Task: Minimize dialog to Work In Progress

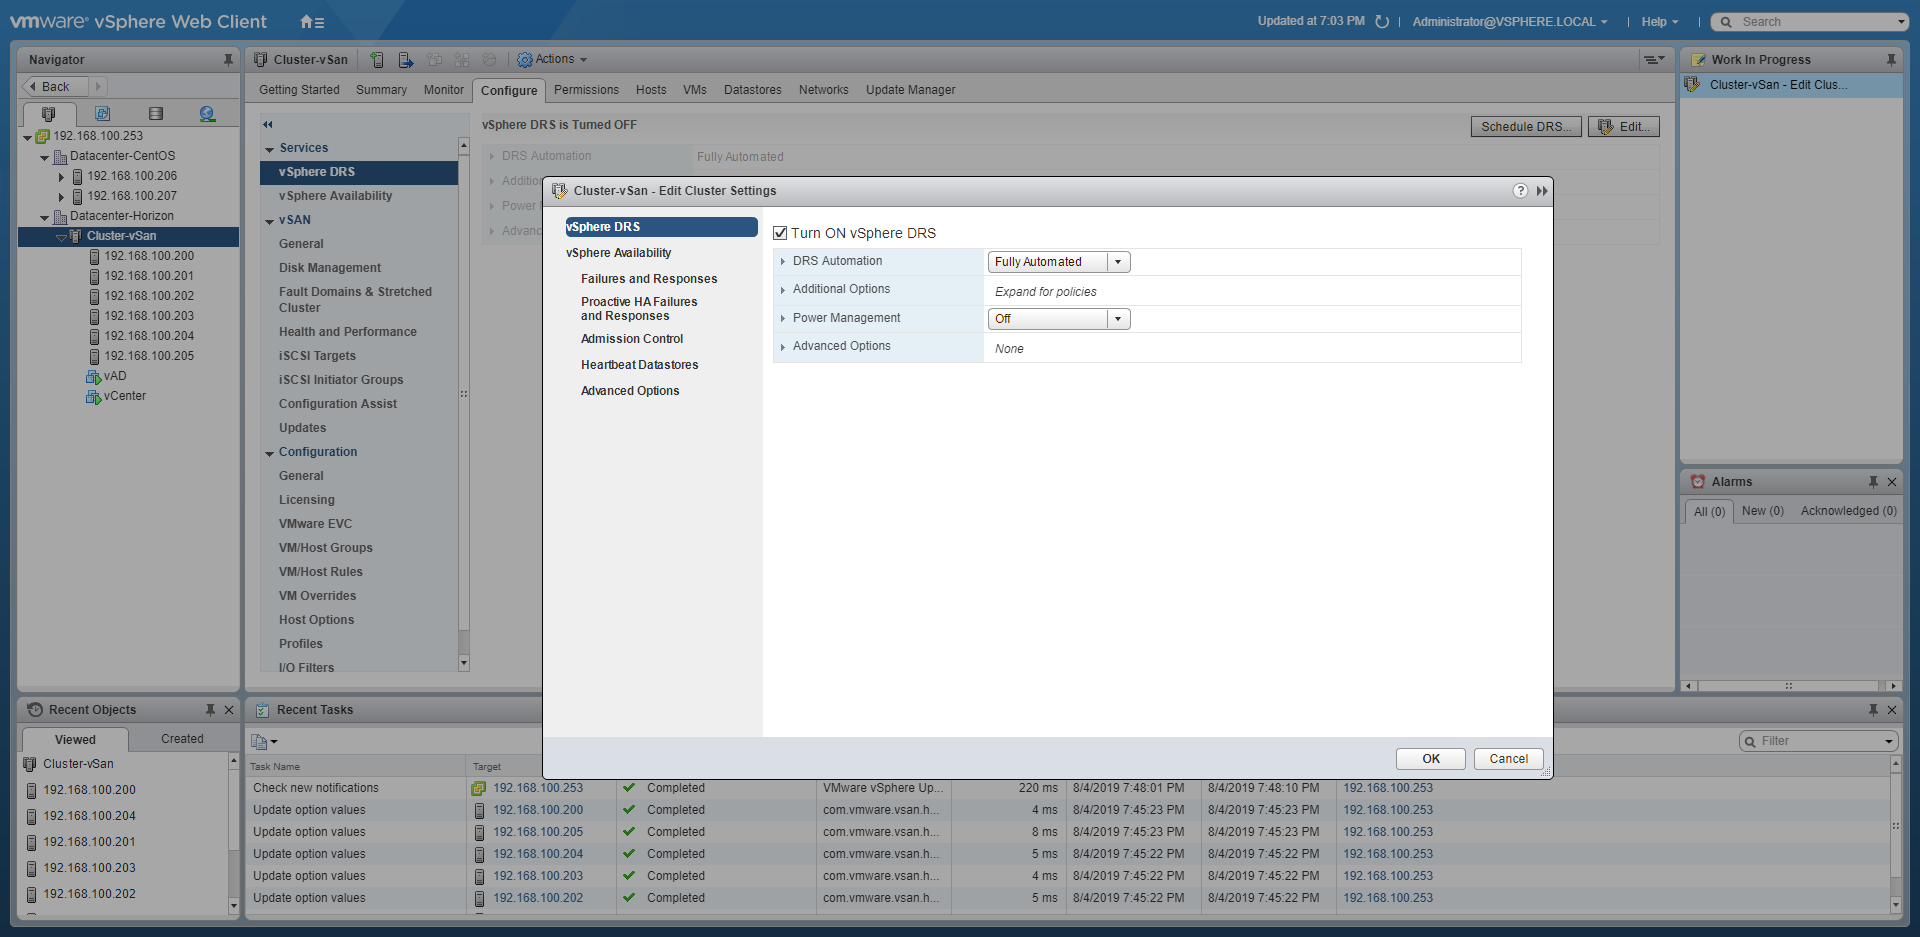Action: [x=1541, y=191]
